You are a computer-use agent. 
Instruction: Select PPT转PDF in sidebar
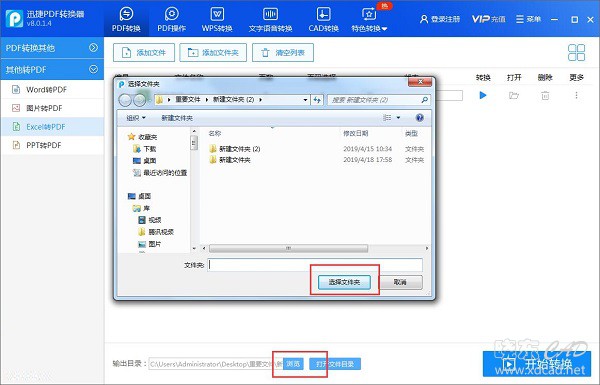[52, 145]
